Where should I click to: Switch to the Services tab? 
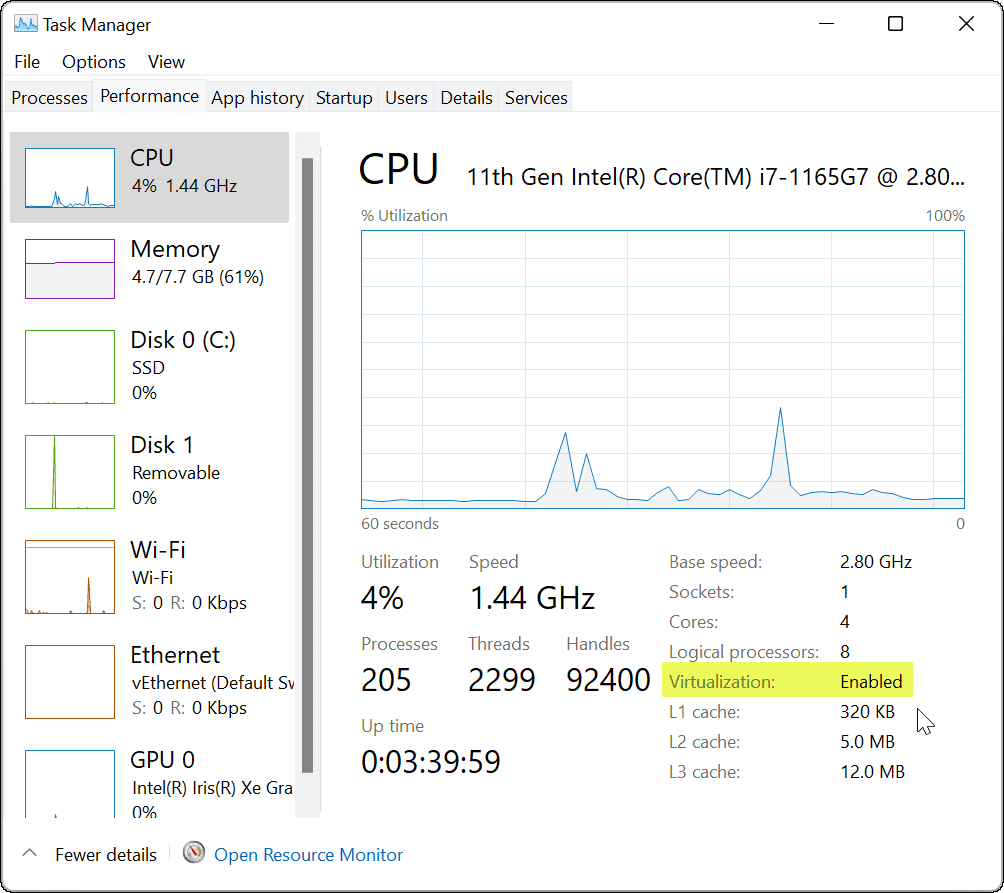tap(535, 97)
